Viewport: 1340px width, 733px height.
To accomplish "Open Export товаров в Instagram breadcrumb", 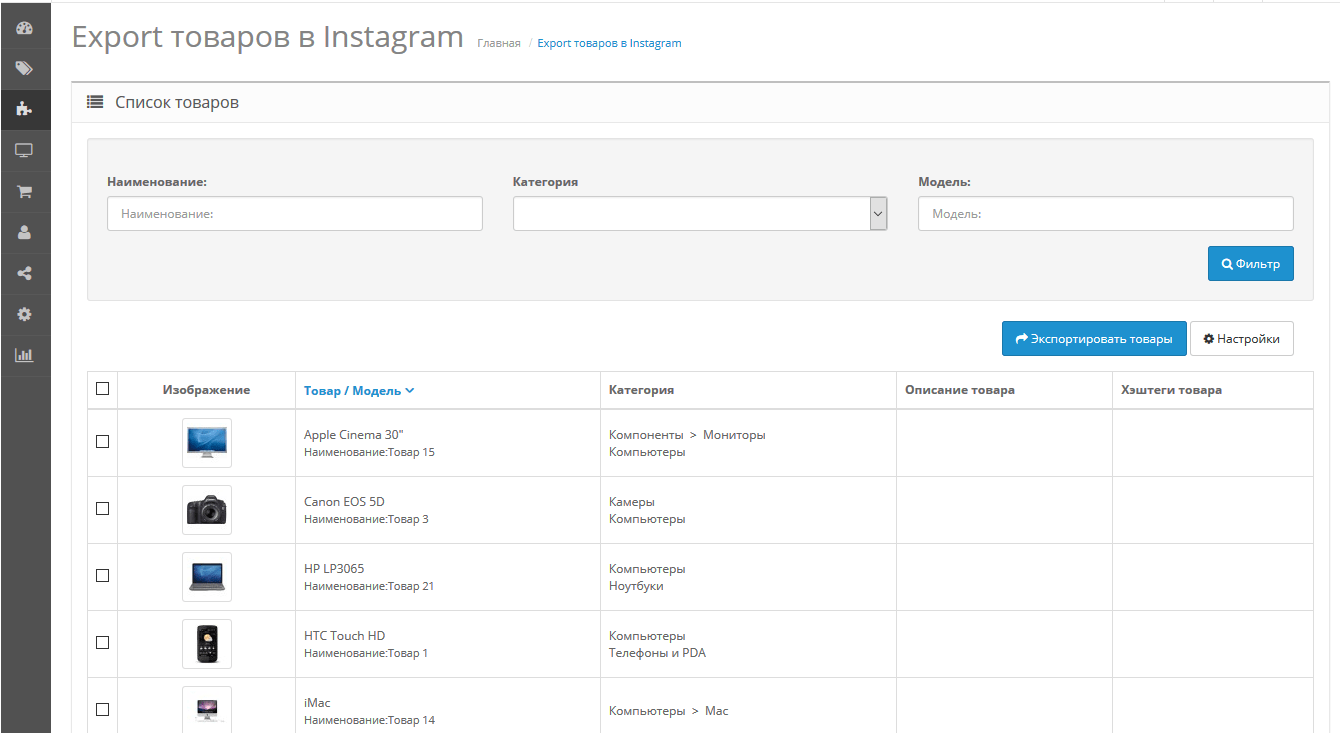I will [x=609, y=43].
